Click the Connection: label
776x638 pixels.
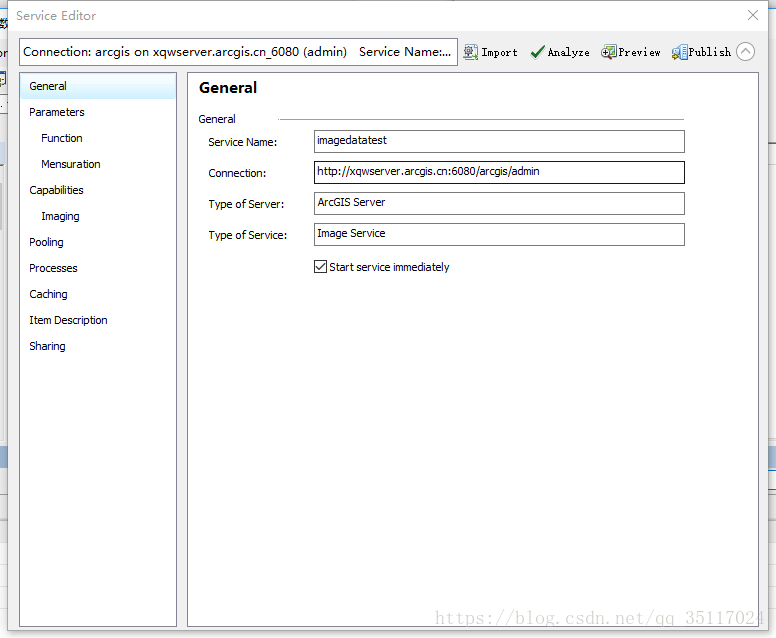[x=237, y=173]
